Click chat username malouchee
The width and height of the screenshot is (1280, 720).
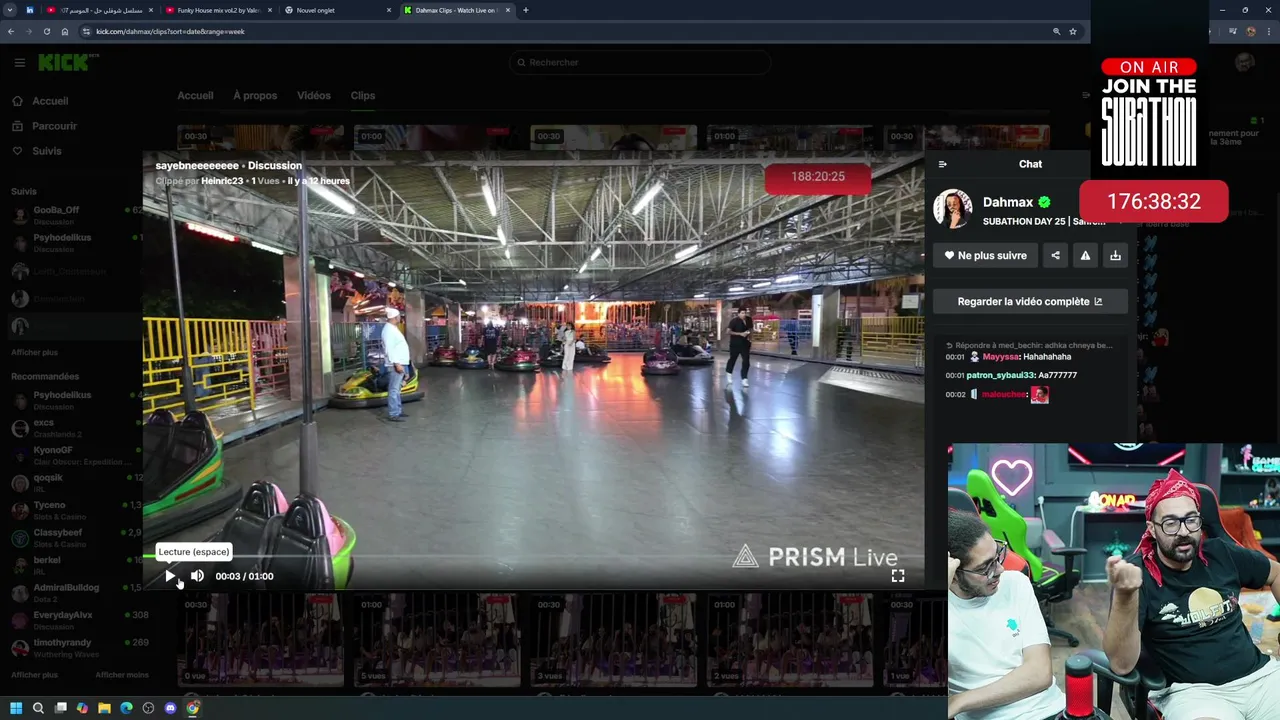tap(1003, 394)
